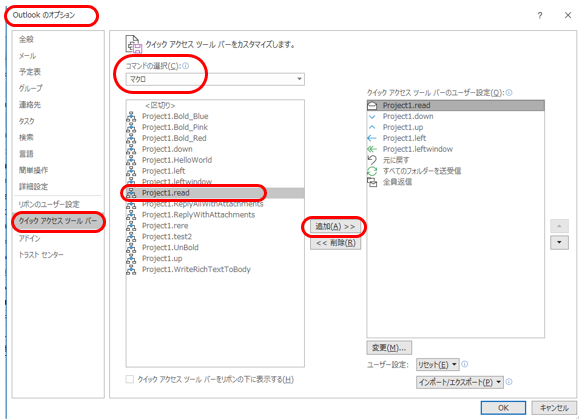This screenshot has width=579, height=420.
Task: Confirm with the OK button
Action: [503, 408]
